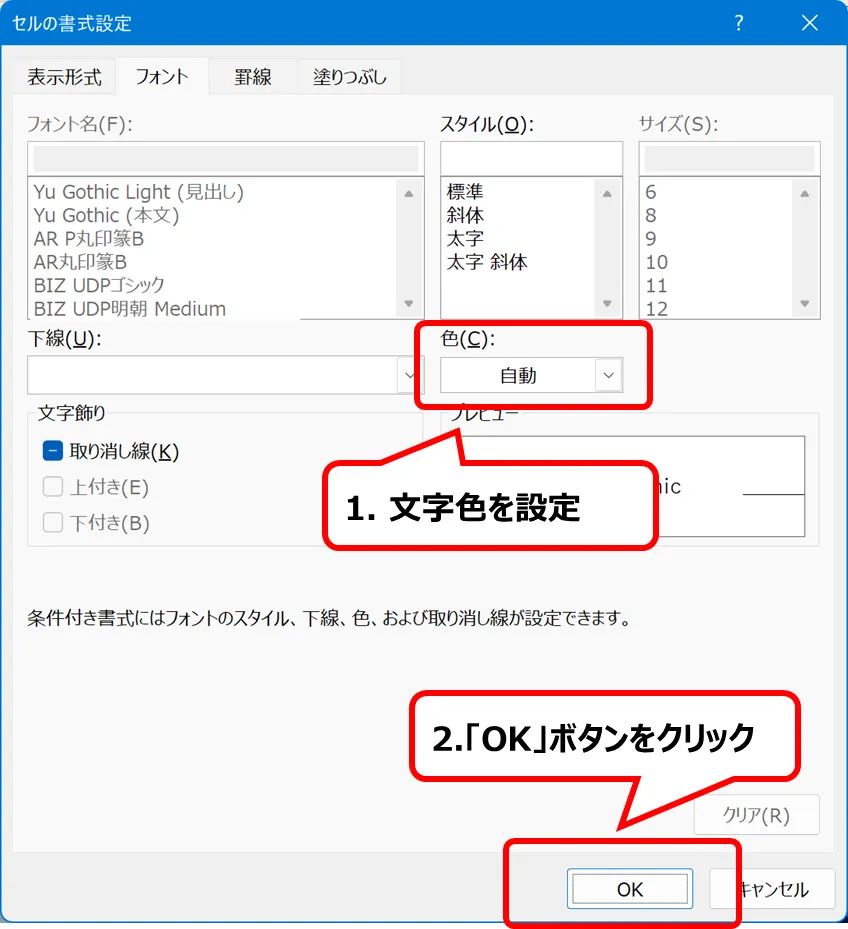Select 太字 in the style list
The width and height of the screenshot is (848, 929).
[x=466, y=239]
